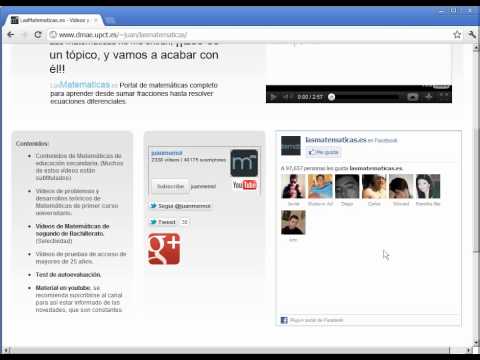Click the browser back arrow
Viewport: 480px width, 360px height.
click(11, 34)
